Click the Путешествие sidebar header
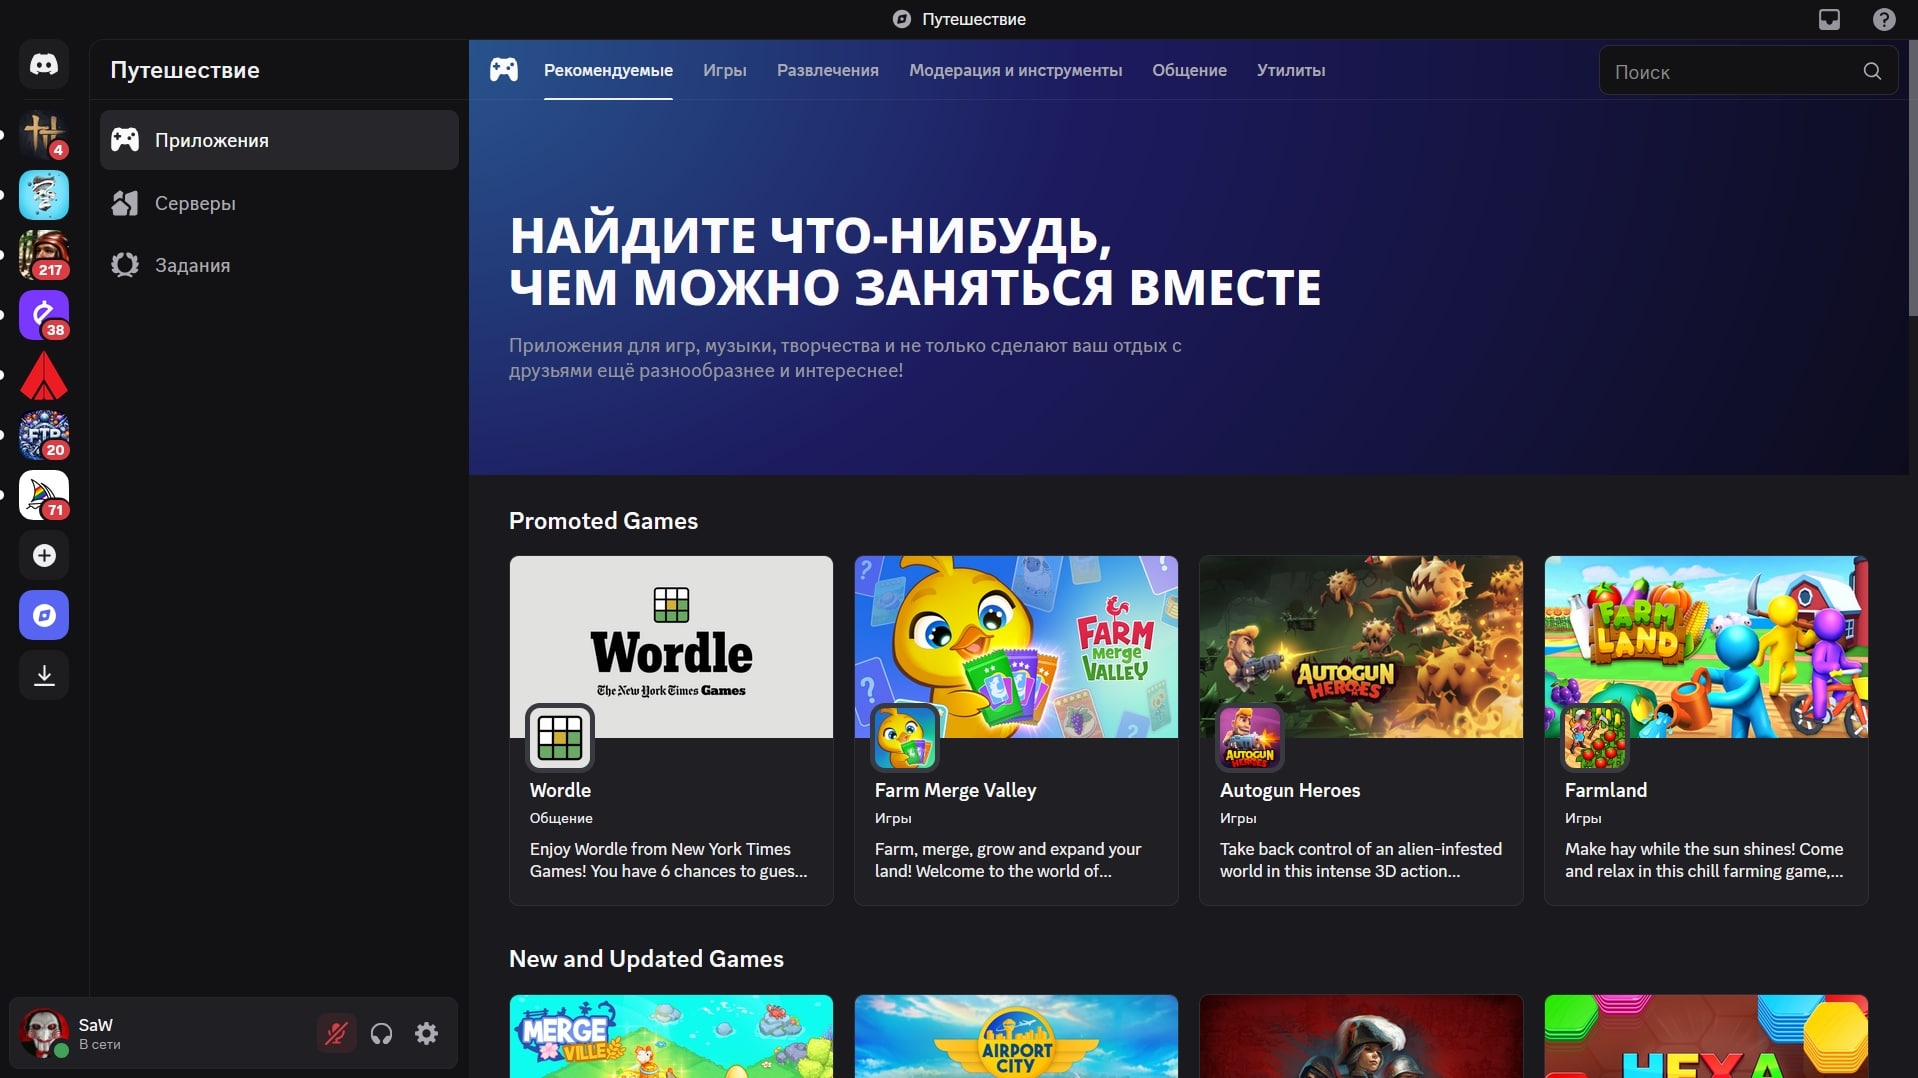 (185, 70)
